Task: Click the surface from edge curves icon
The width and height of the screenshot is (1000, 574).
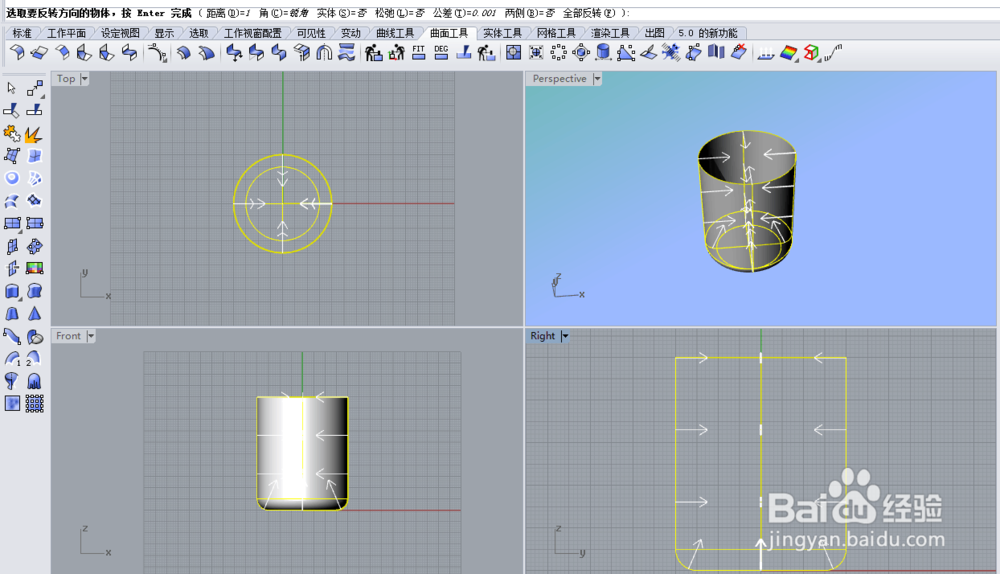Action: (x=34, y=156)
